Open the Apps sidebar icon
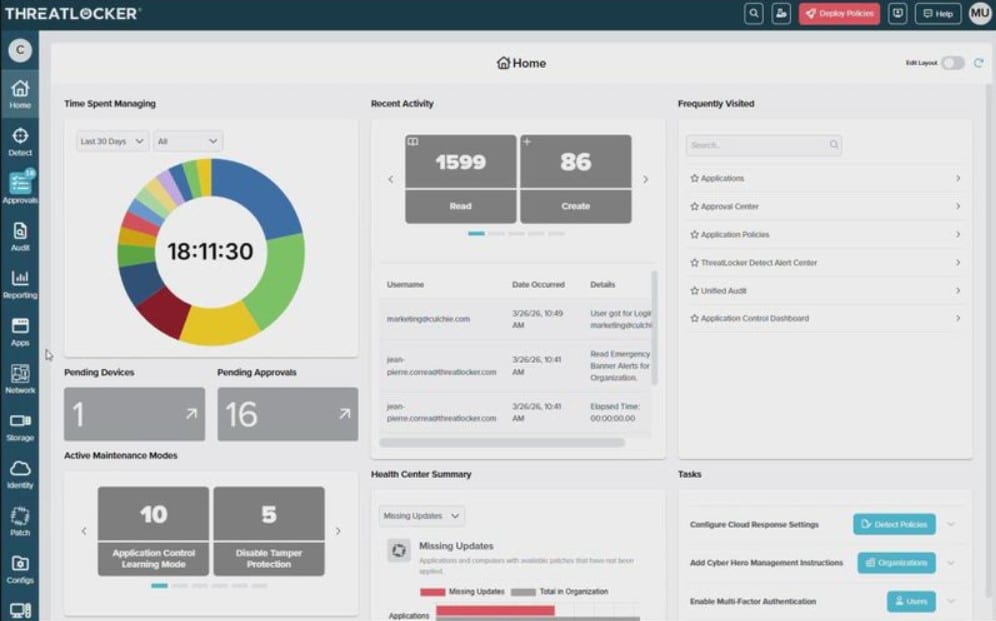 pos(20,331)
